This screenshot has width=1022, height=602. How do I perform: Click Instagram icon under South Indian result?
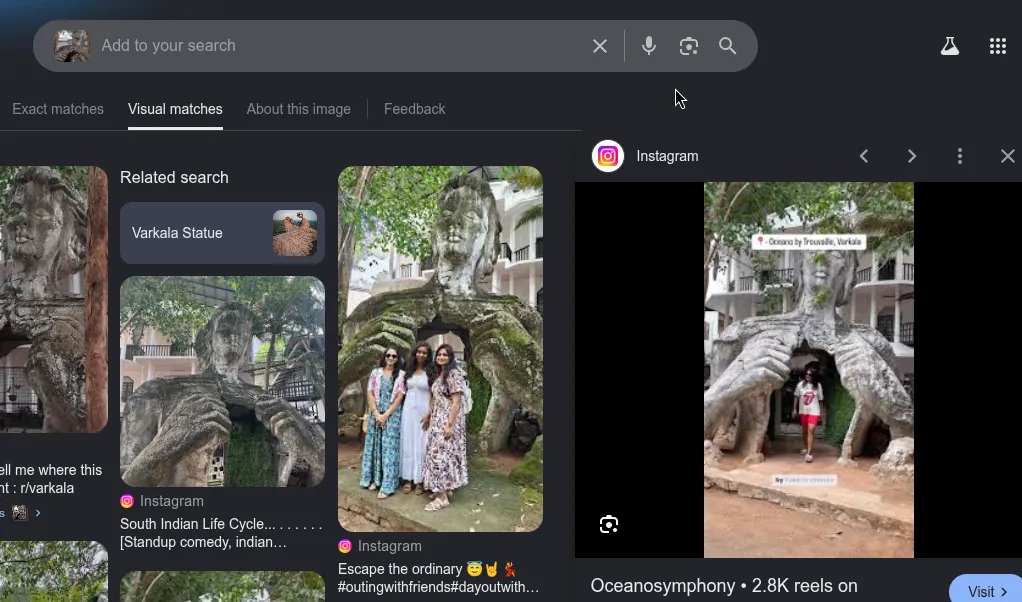(127, 501)
